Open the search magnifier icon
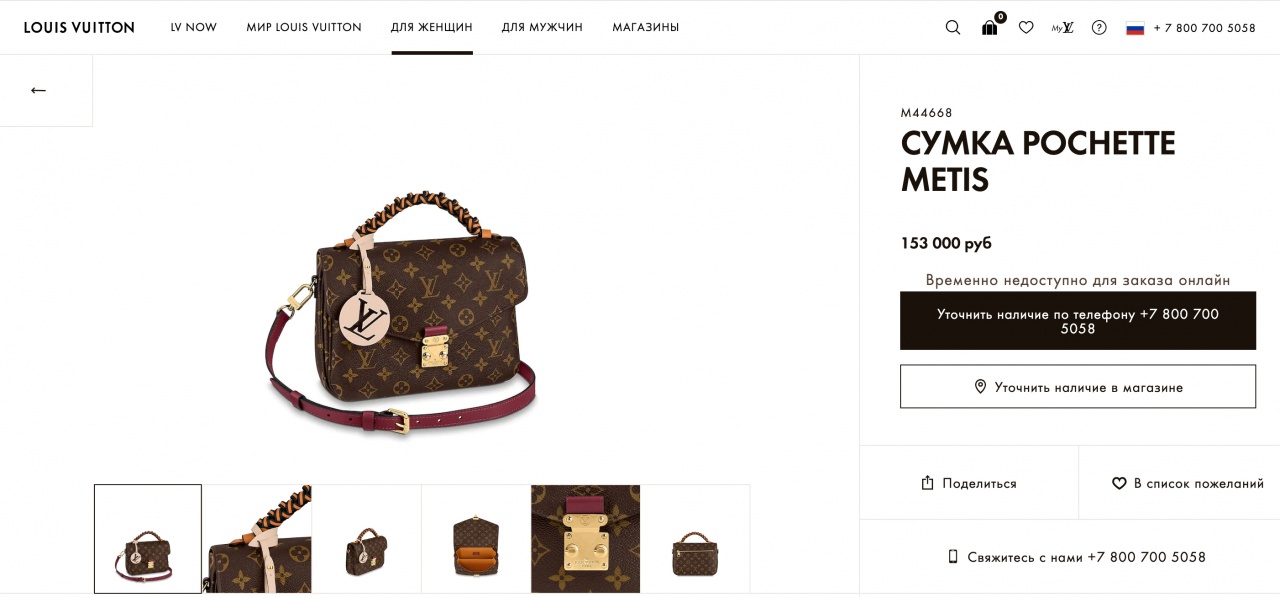 coord(952,27)
